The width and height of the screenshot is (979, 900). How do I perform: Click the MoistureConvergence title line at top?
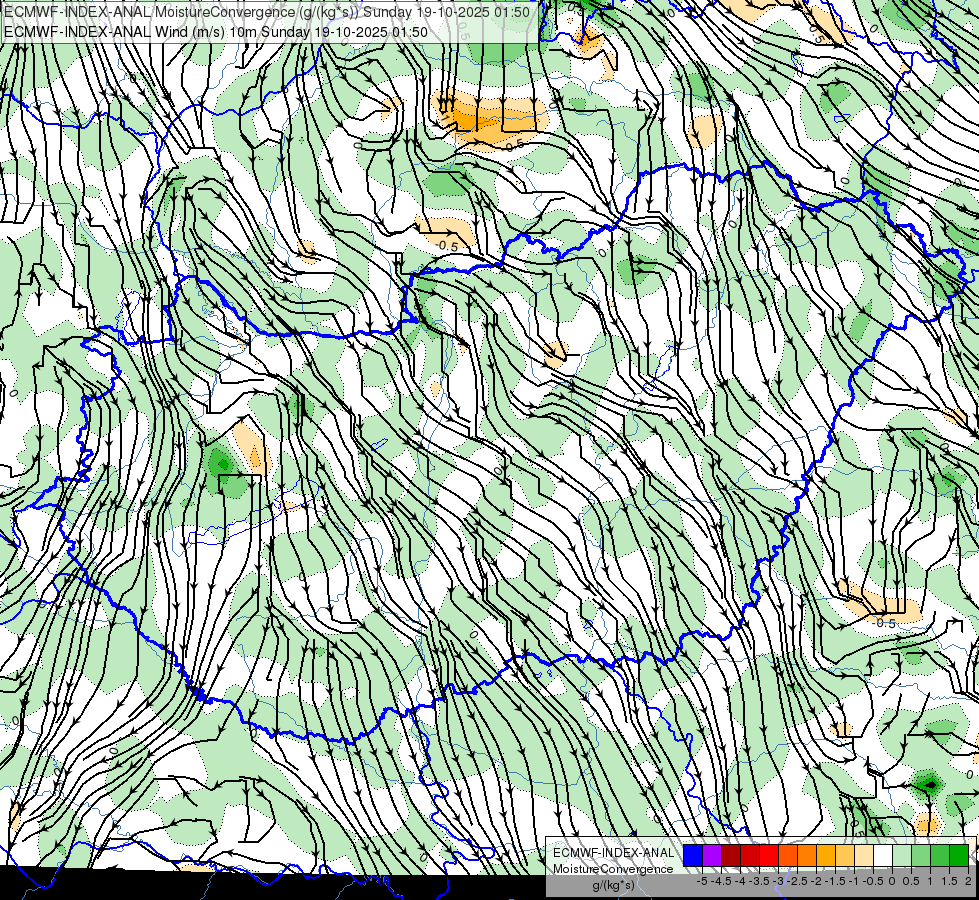pos(267,12)
